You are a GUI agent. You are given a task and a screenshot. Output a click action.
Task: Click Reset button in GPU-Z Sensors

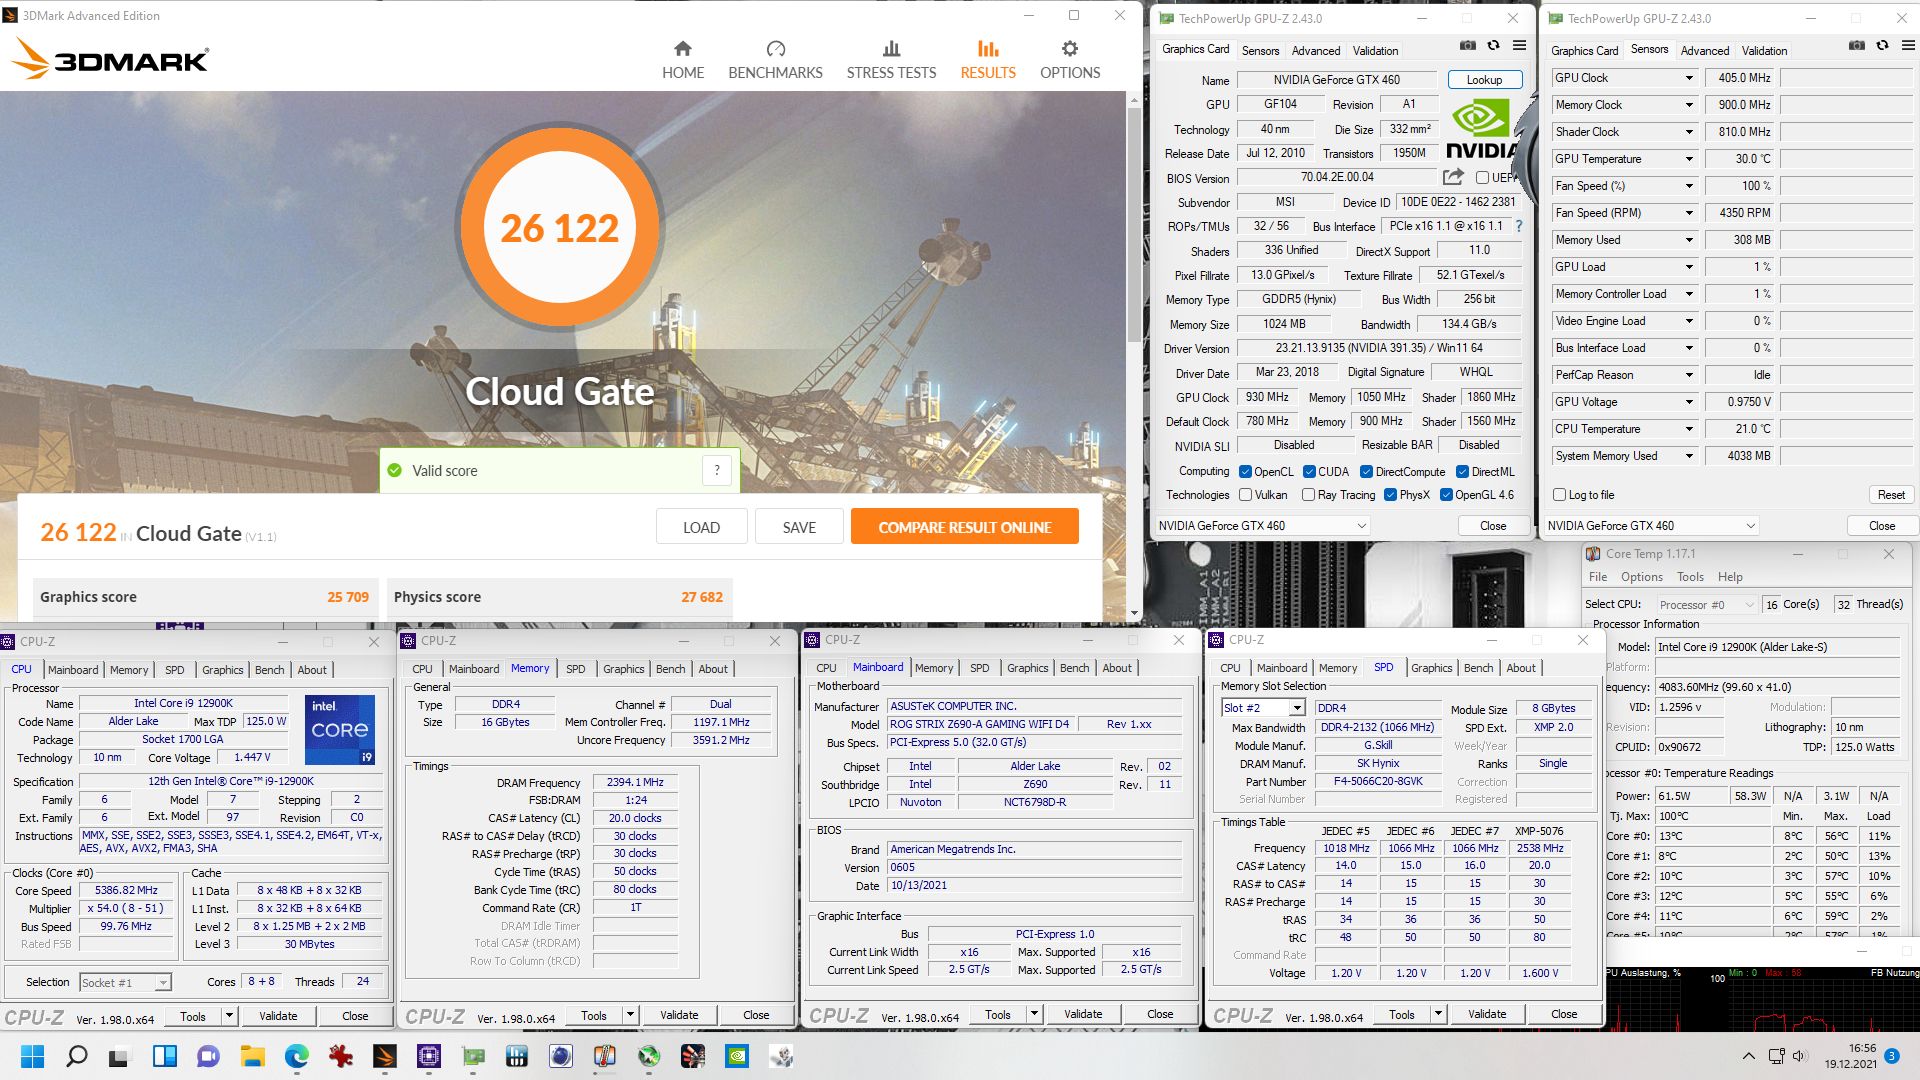click(x=1890, y=495)
